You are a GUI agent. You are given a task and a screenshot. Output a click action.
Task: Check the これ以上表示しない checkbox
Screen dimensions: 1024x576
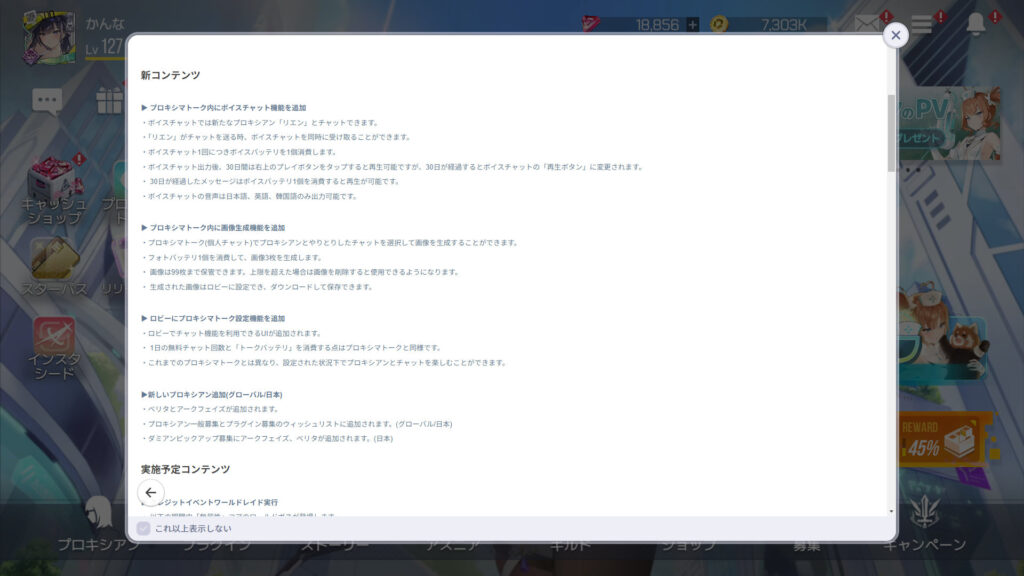(143, 528)
